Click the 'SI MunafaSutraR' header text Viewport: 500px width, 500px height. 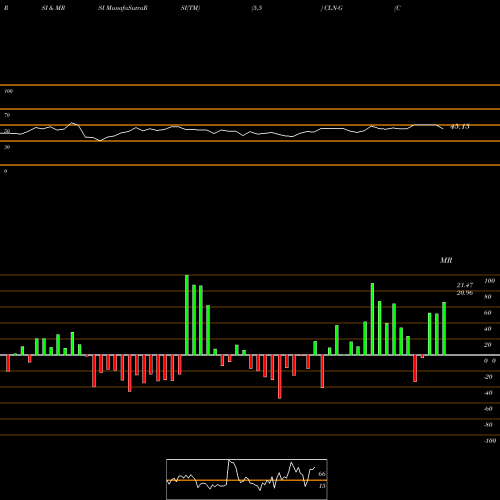[123, 8]
